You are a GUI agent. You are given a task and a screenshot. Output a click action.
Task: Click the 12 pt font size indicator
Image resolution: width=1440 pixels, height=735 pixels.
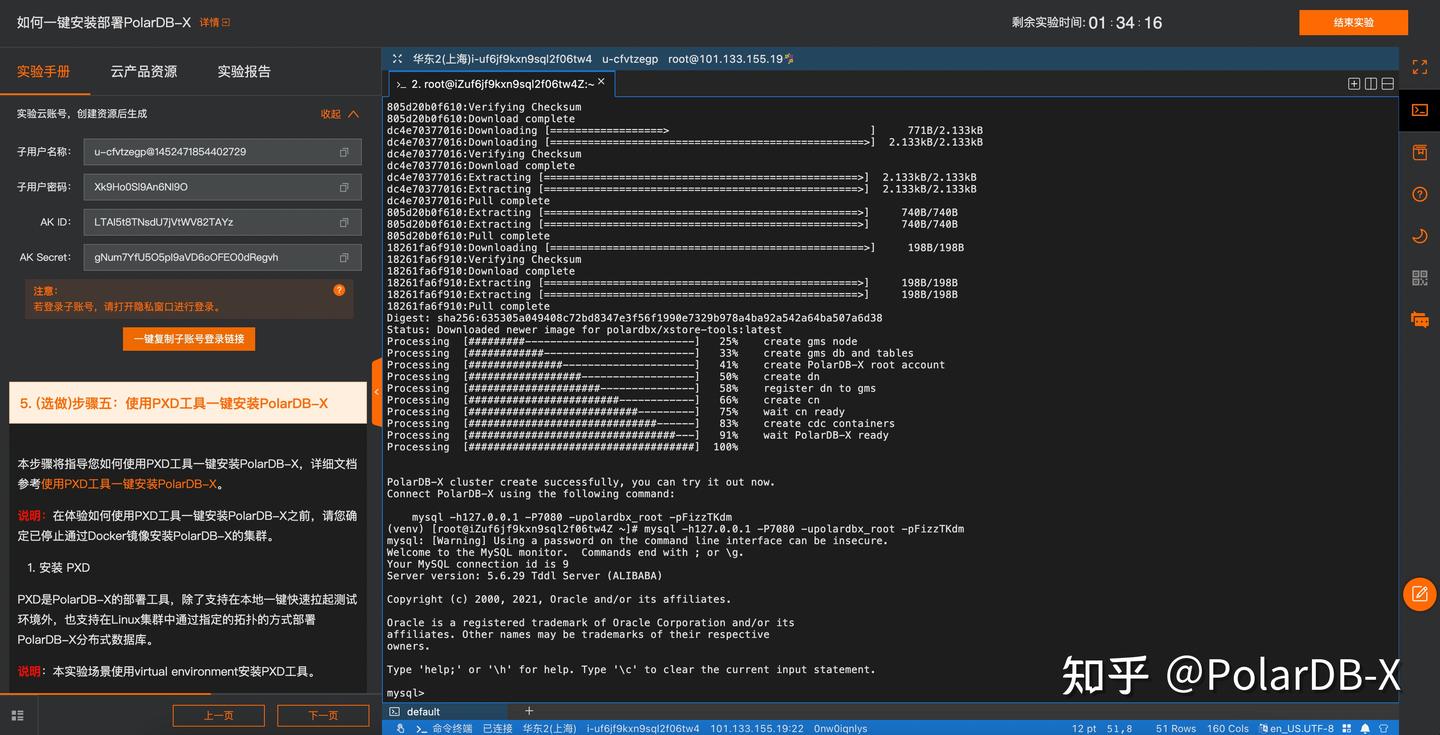coord(1084,729)
